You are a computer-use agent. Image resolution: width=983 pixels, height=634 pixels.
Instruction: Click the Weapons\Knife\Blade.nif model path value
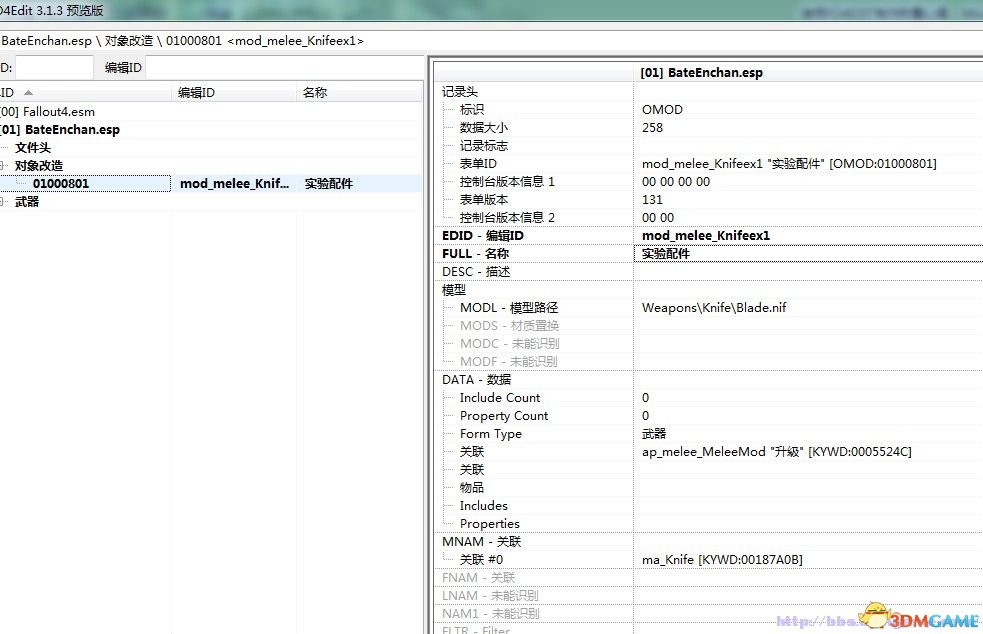click(714, 308)
